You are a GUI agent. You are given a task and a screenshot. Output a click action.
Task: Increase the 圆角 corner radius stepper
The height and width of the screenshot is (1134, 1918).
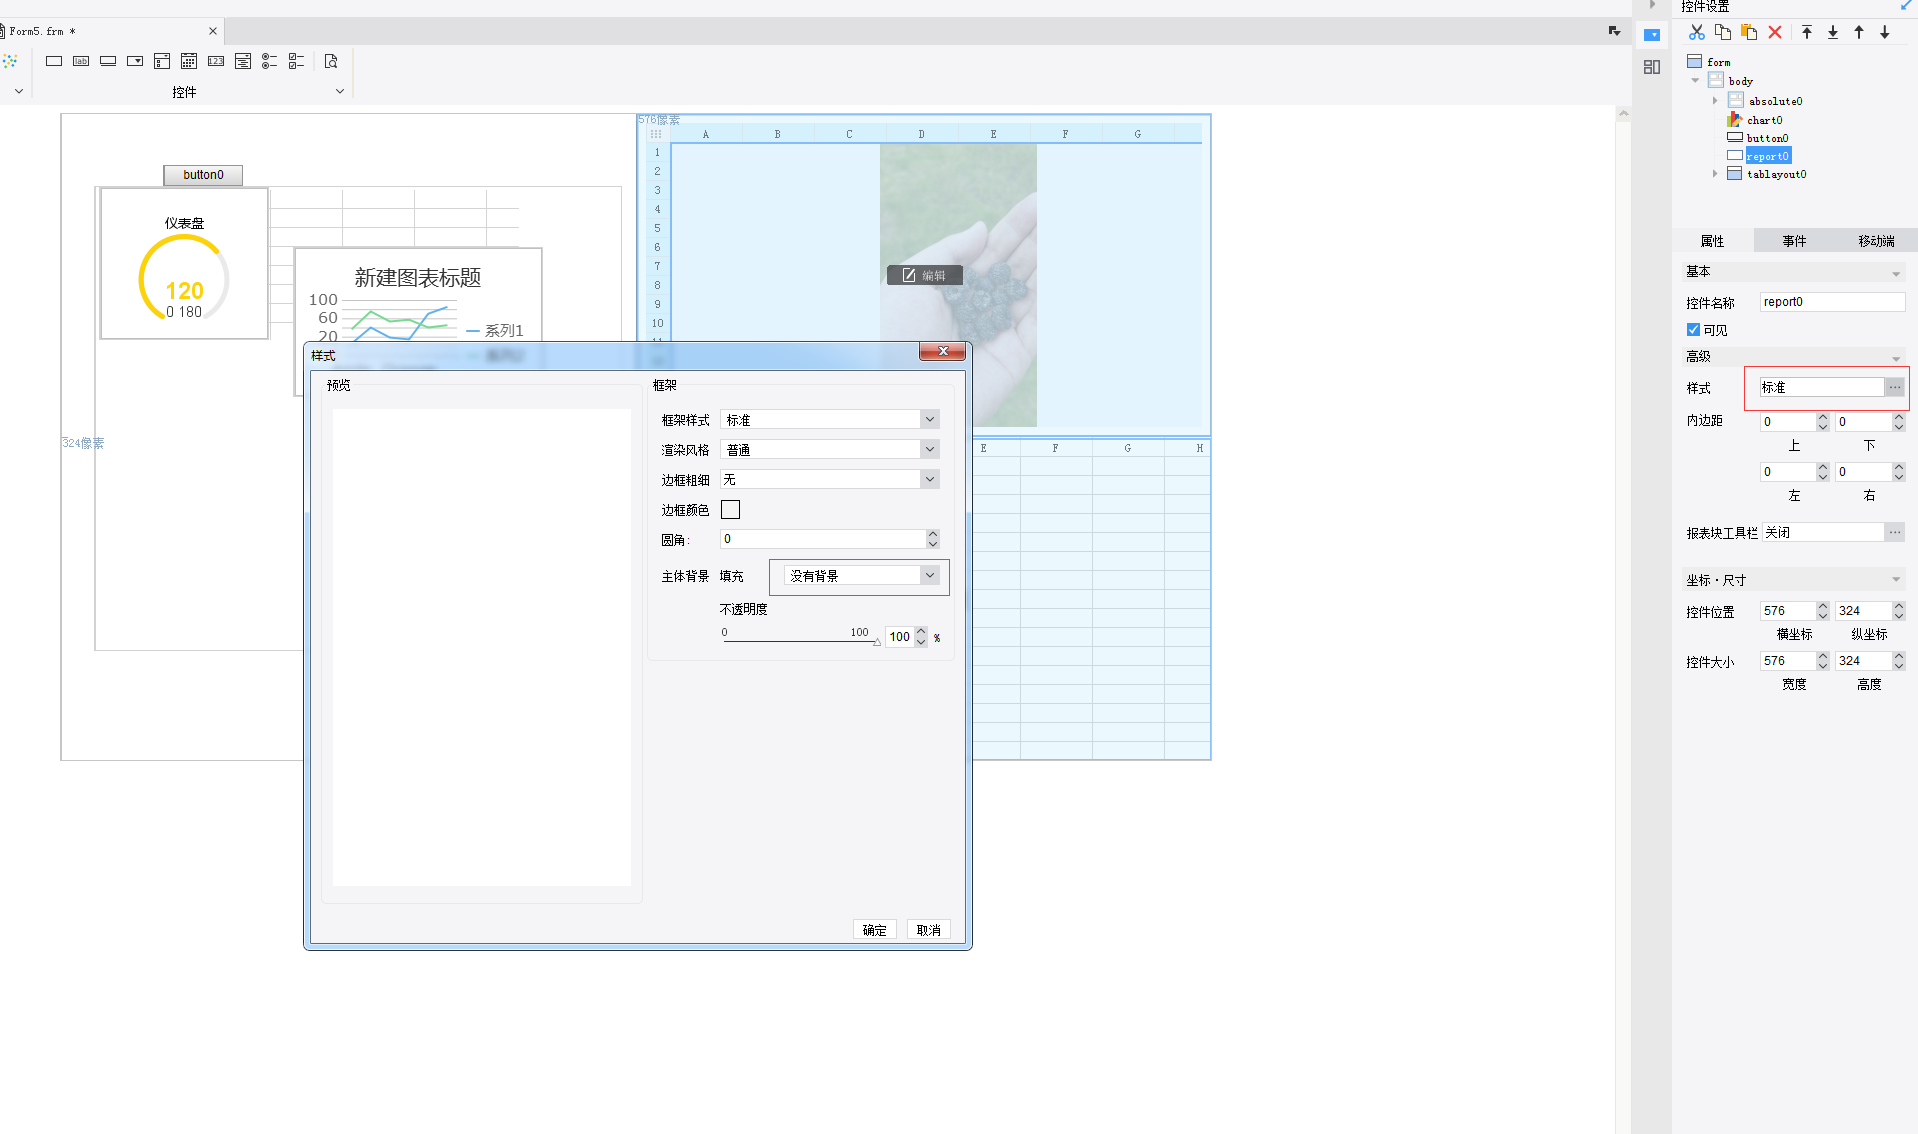coord(932,534)
